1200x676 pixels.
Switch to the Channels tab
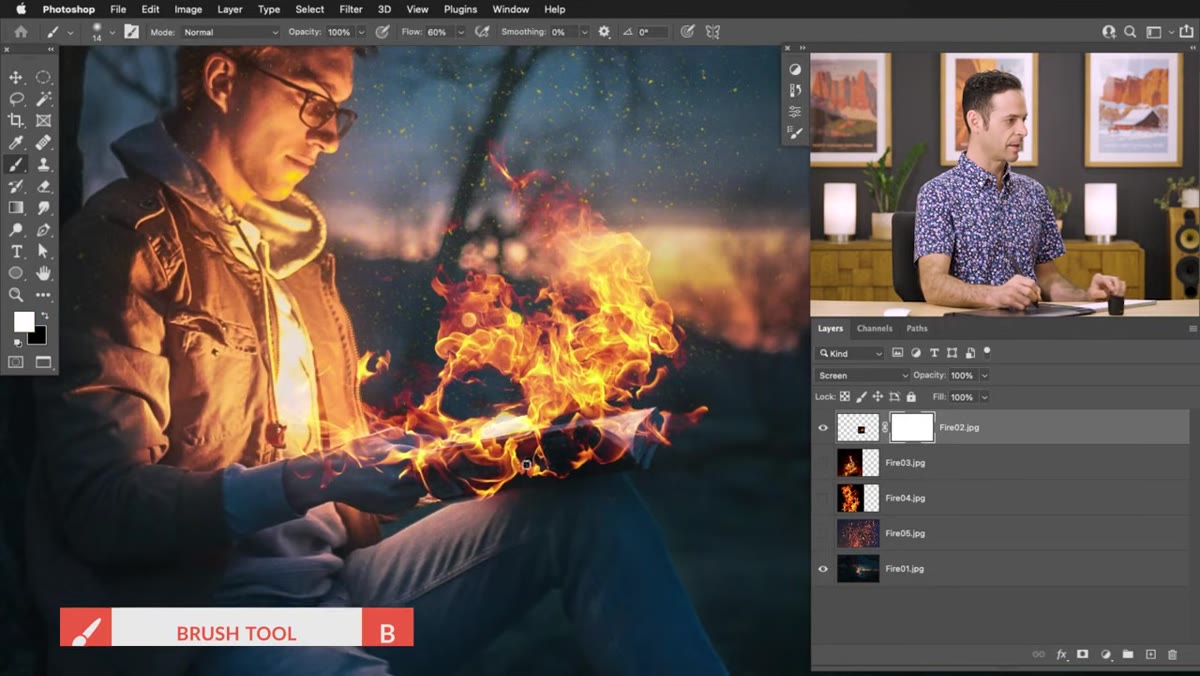[874, 328]
